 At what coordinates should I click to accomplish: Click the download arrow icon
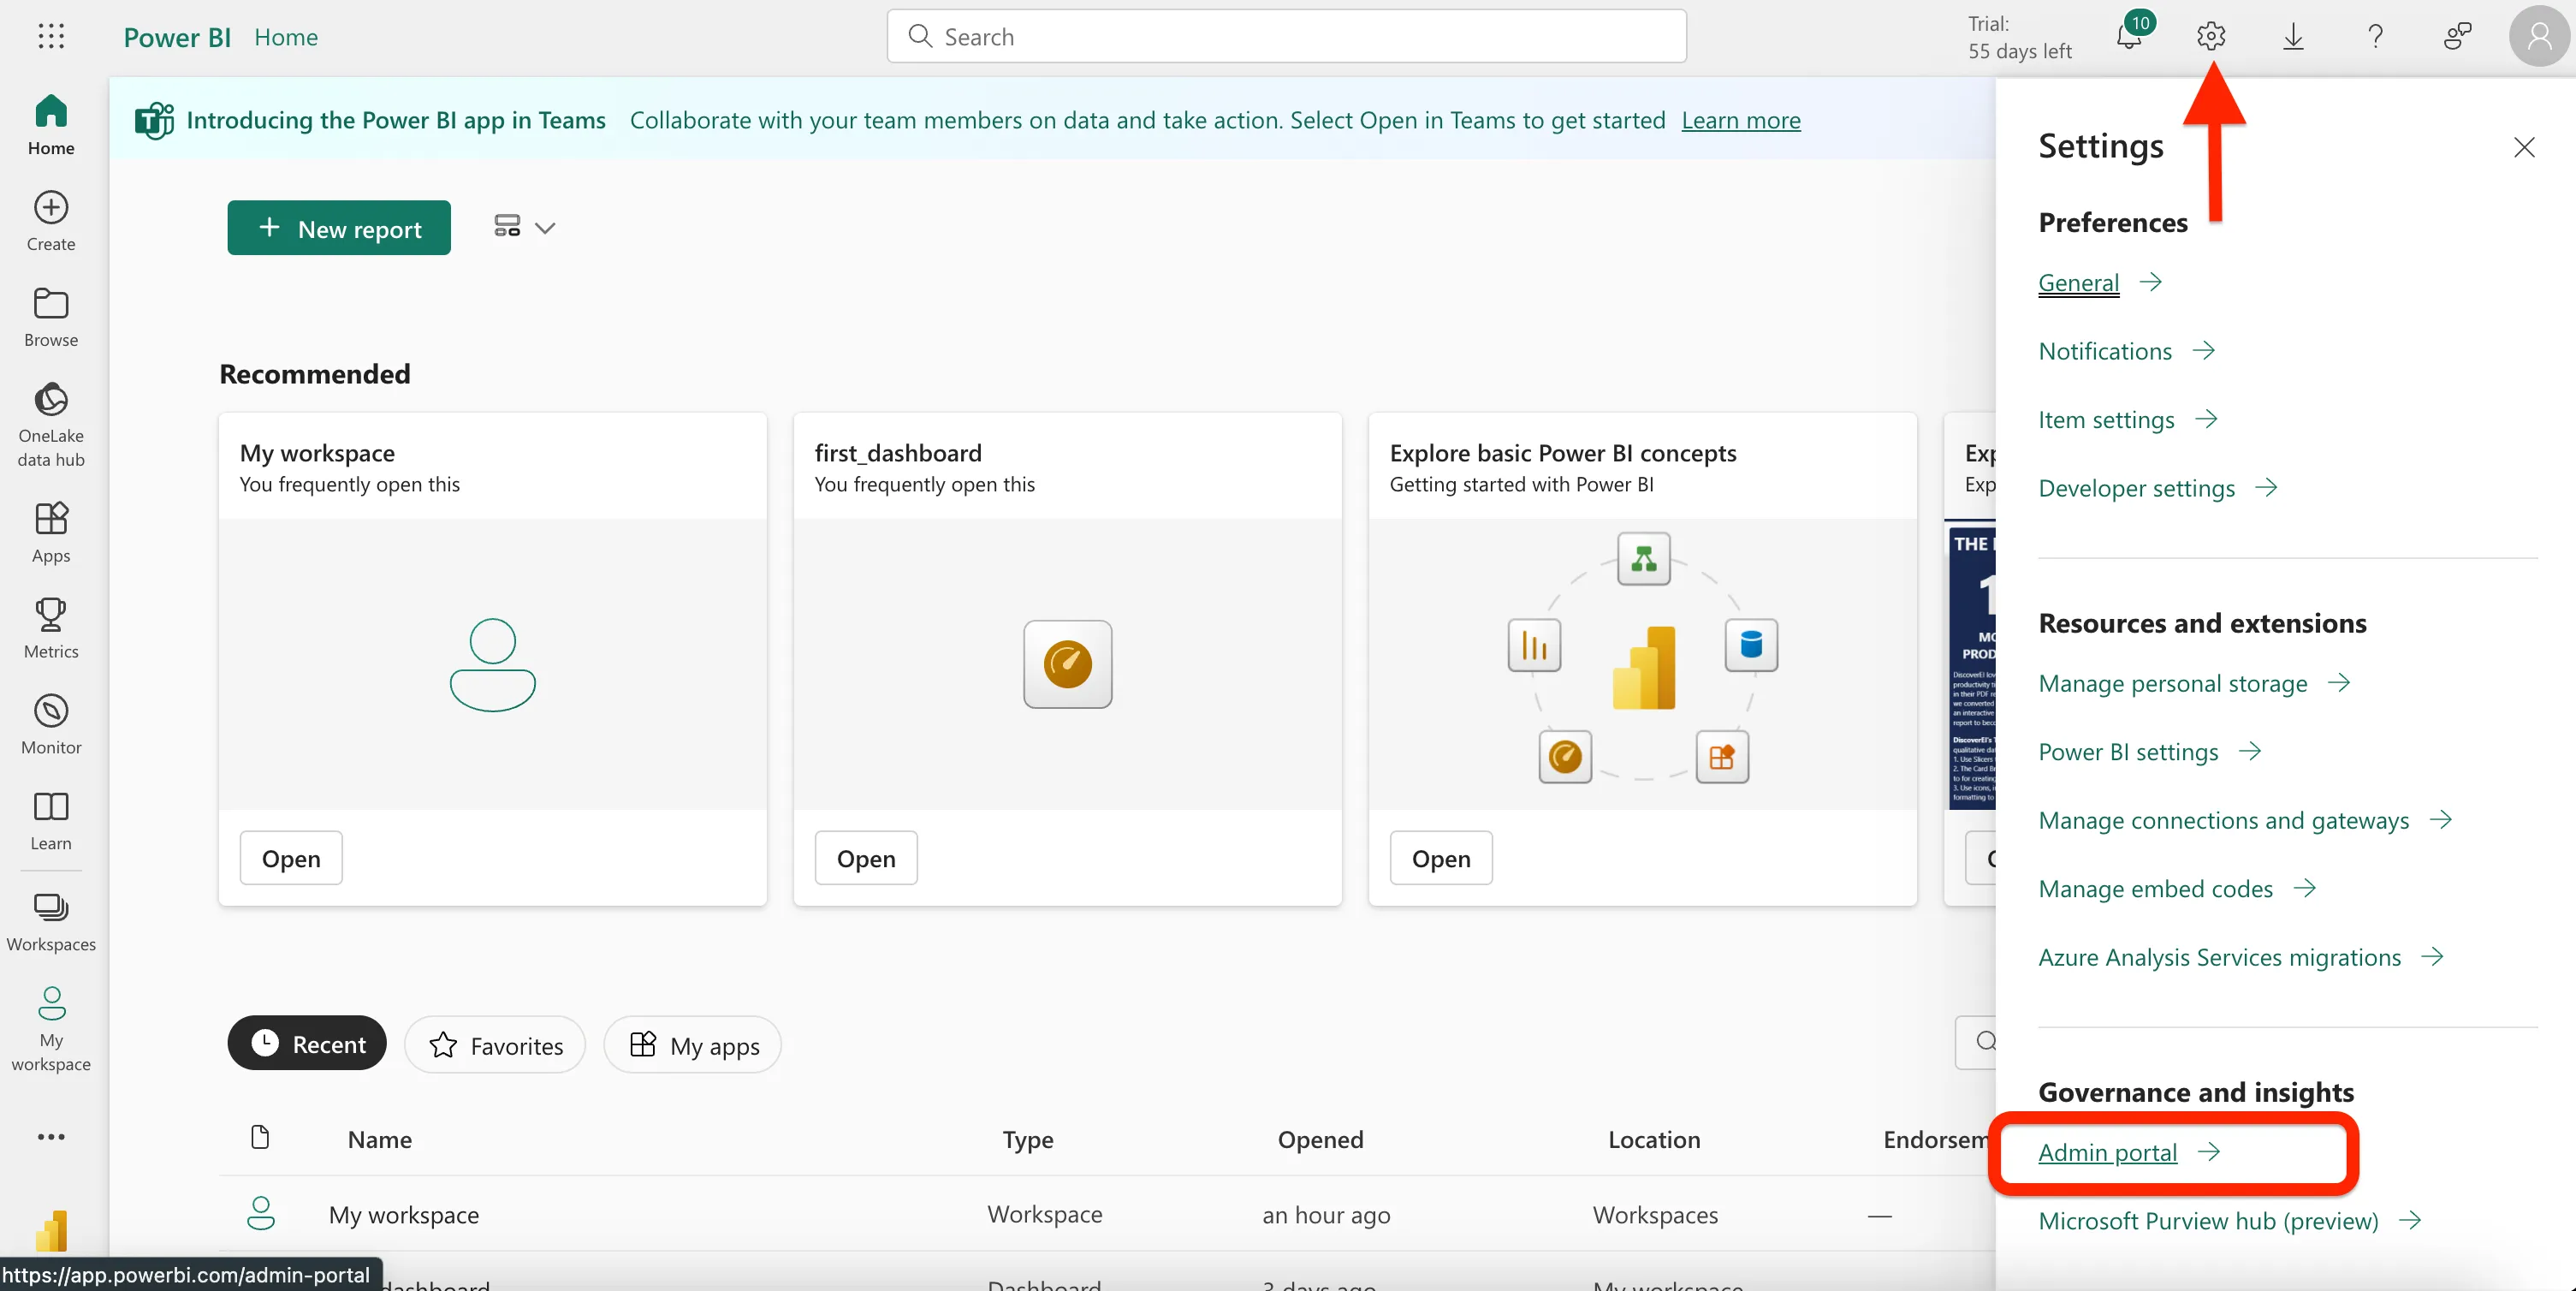coord(2293,37)
